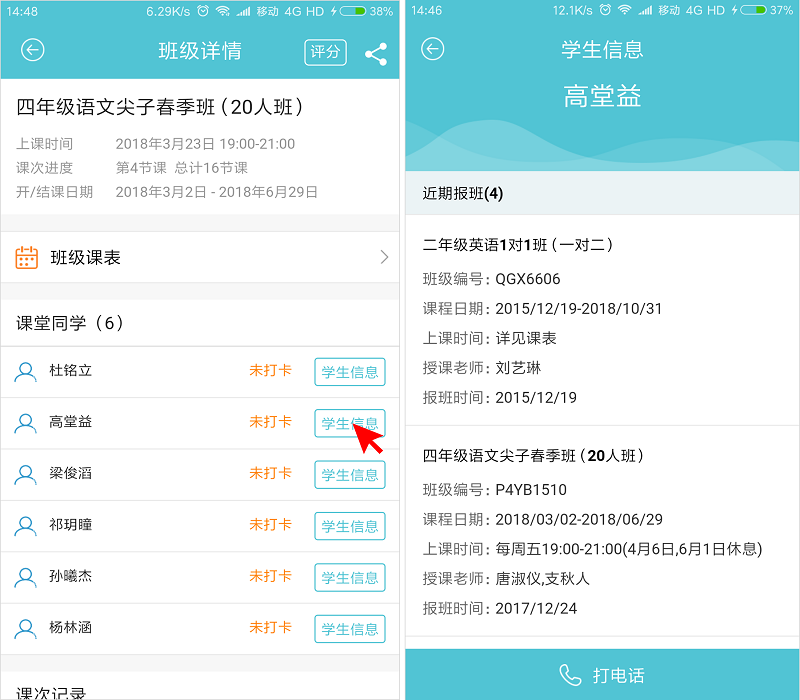Tap the battery indicator in left status bar
Image resolution: width=800 pixels, height=700 pixels.
(x=353, y=11)
